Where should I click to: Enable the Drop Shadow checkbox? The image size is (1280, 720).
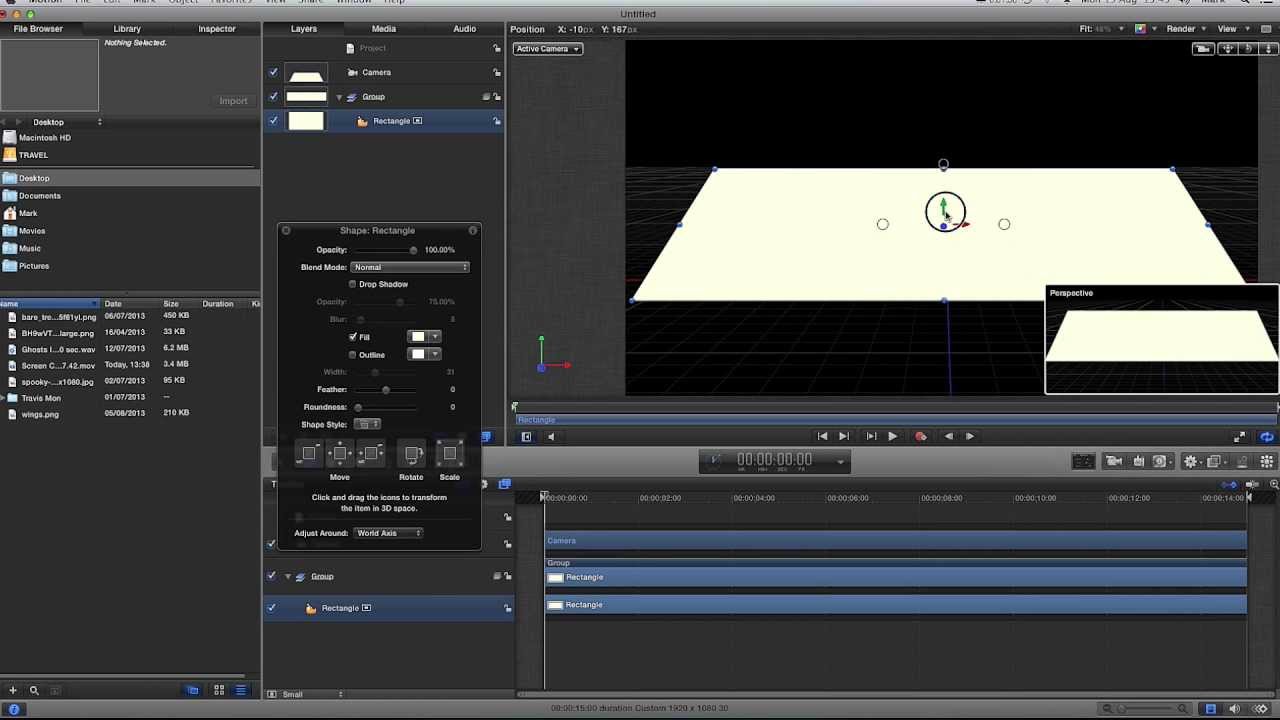(x=352, y=284)
